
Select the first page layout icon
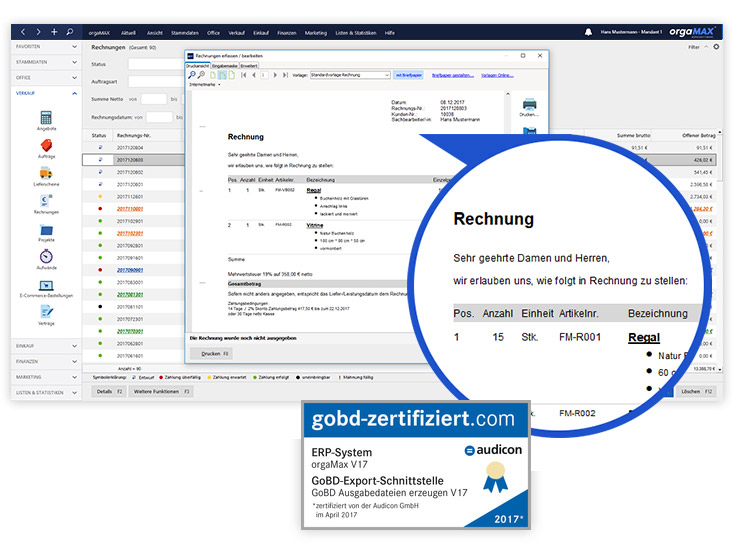point(213,75)
